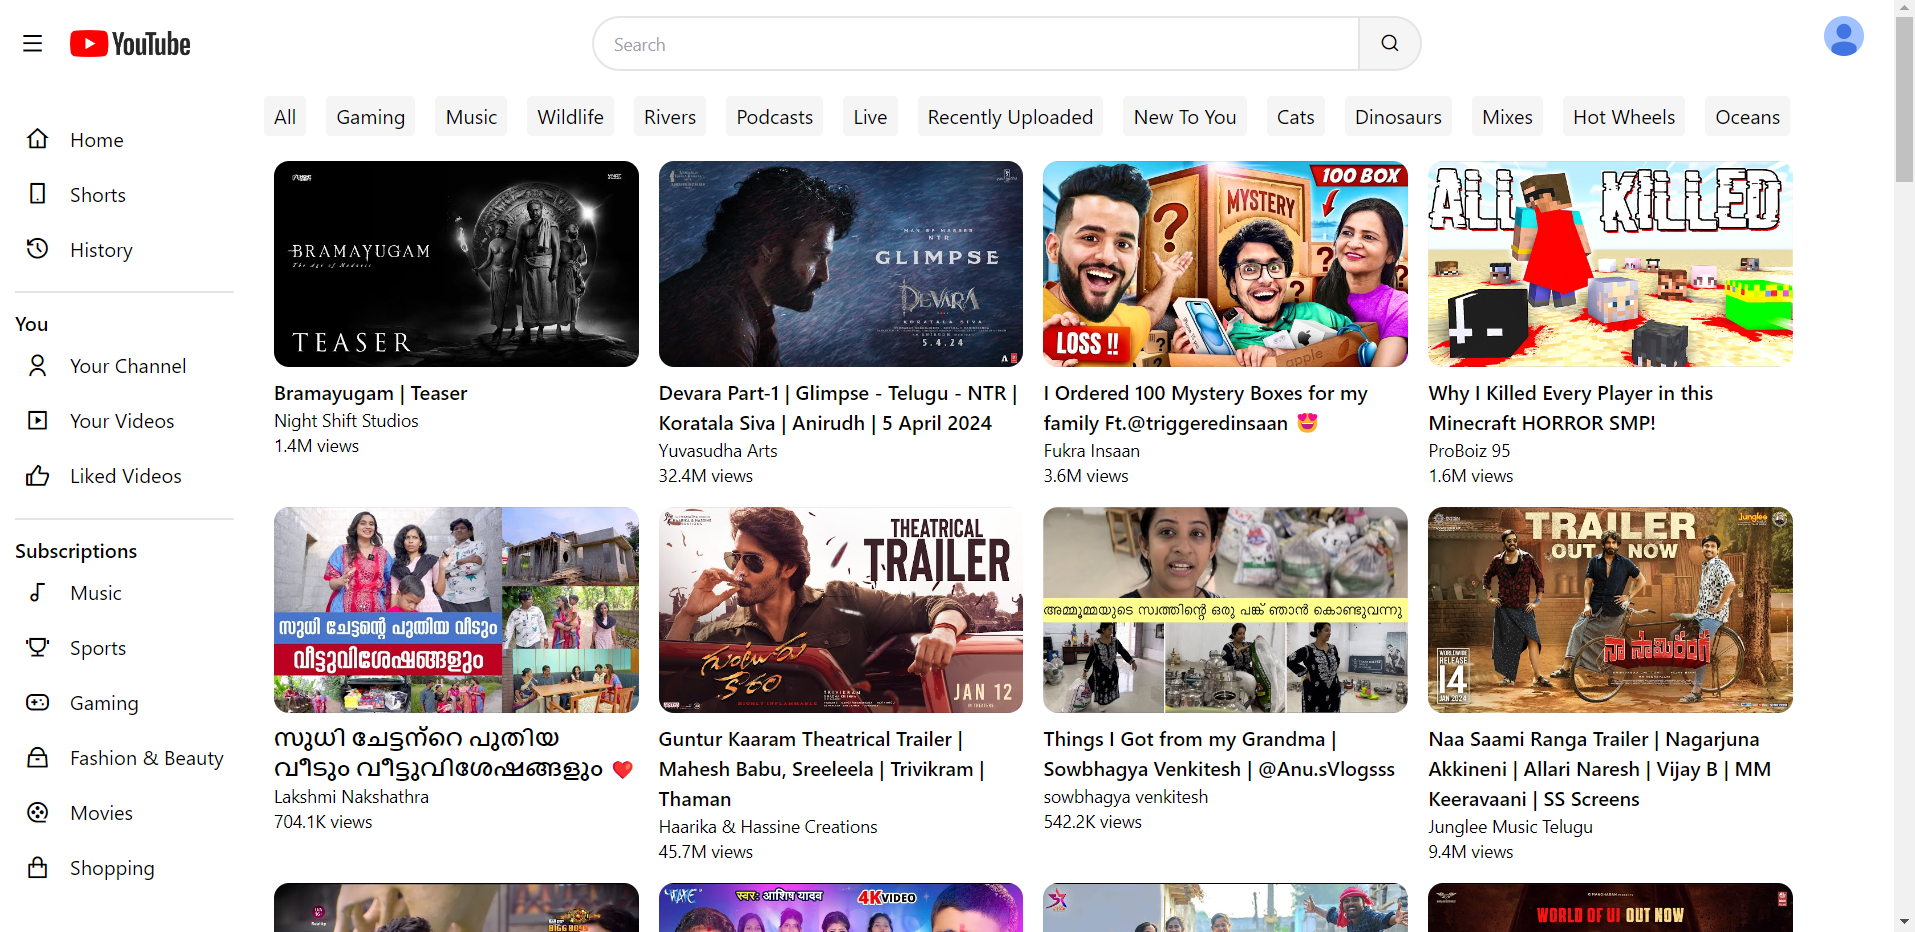The width and height of the screenshot is (1915, 932).
Task: Open the Night Shift Studios channel
Action: (x=346, y=421)
